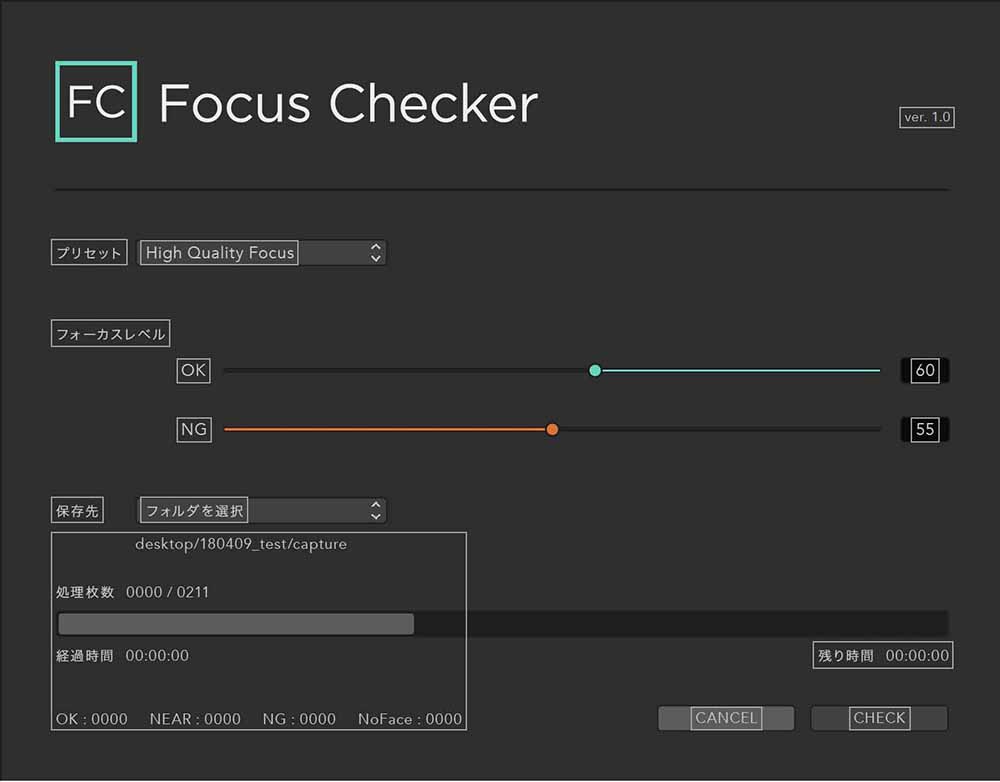Image resolution: width=1000 pixels, height=782 pixels.
Task: Click the save folder dropdown chevron arrows
Action: pyautogui.click(x=376, y=510)
